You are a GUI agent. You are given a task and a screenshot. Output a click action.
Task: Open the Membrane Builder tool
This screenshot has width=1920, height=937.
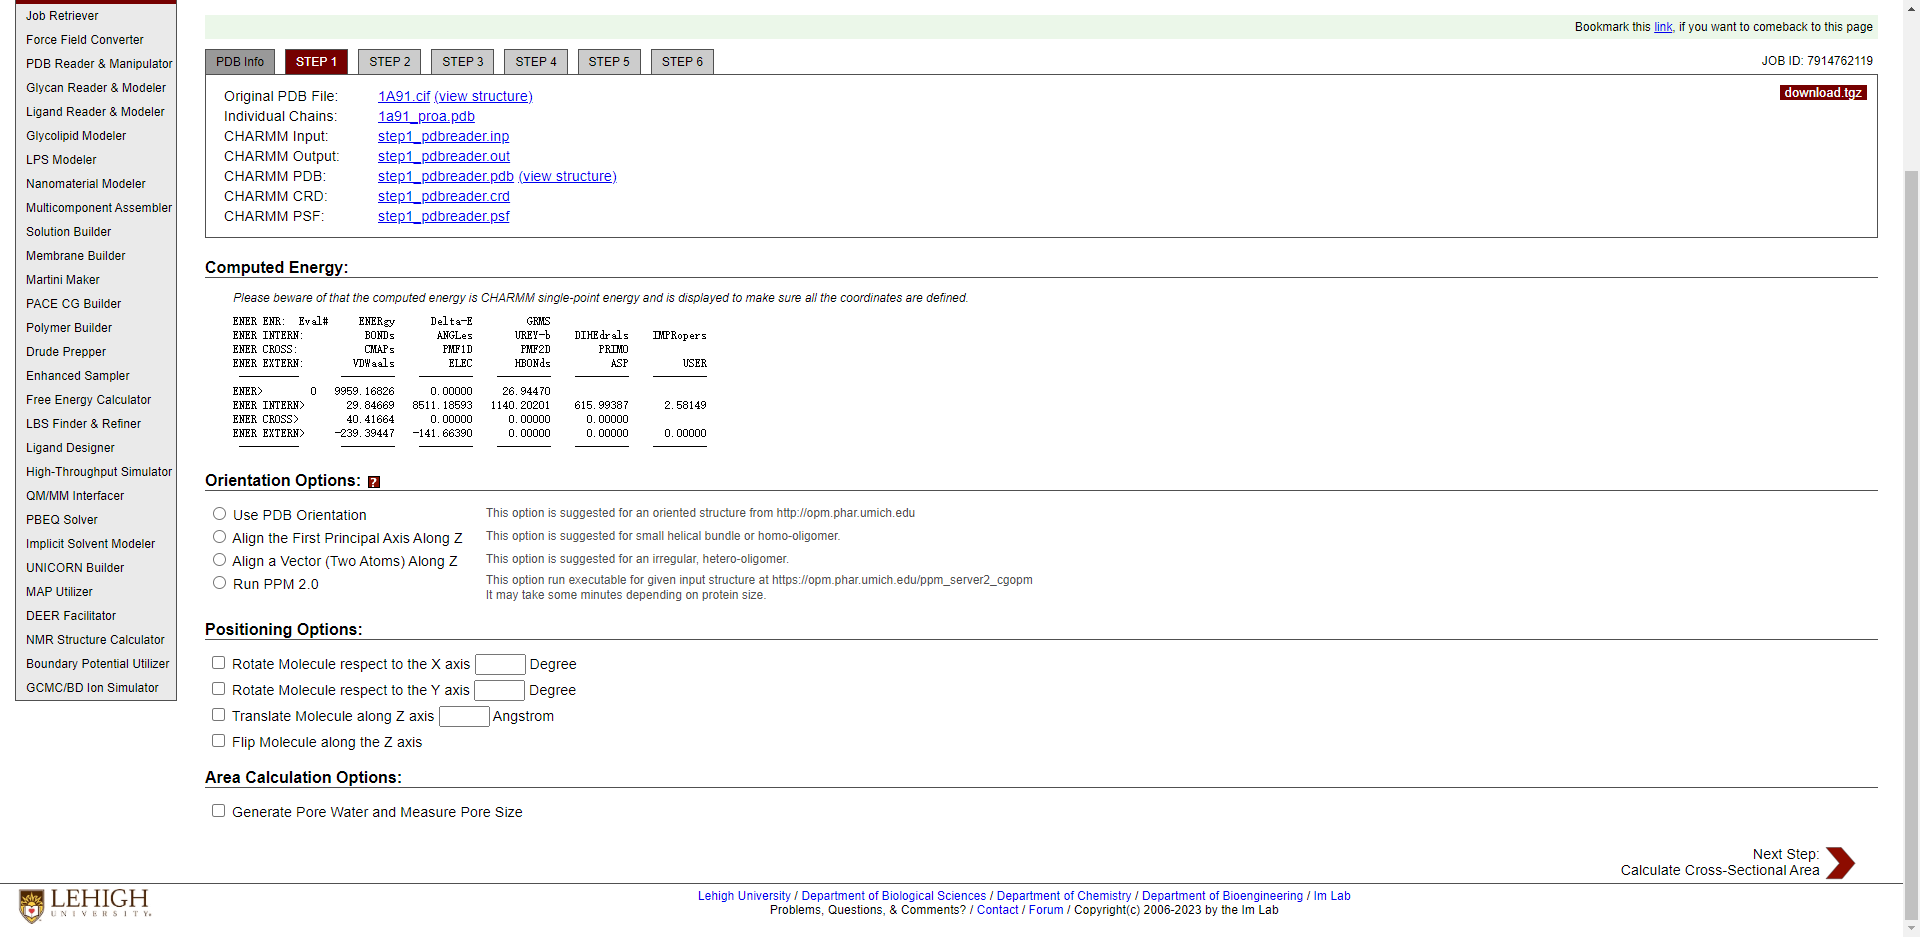pyautogui.click(x=75, y=255)
